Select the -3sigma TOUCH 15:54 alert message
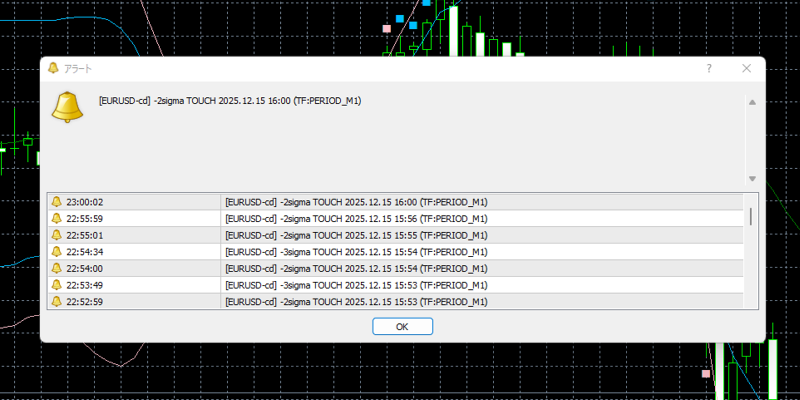800x400 pixels. tap(356, 251)
